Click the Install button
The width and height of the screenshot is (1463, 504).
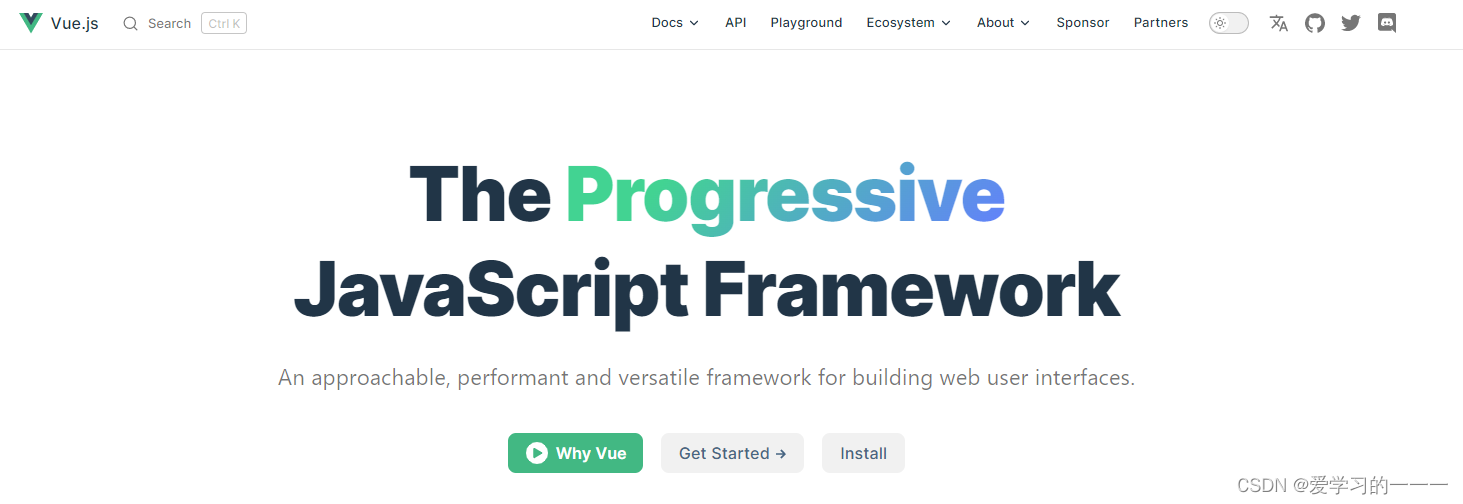(863, 453)
